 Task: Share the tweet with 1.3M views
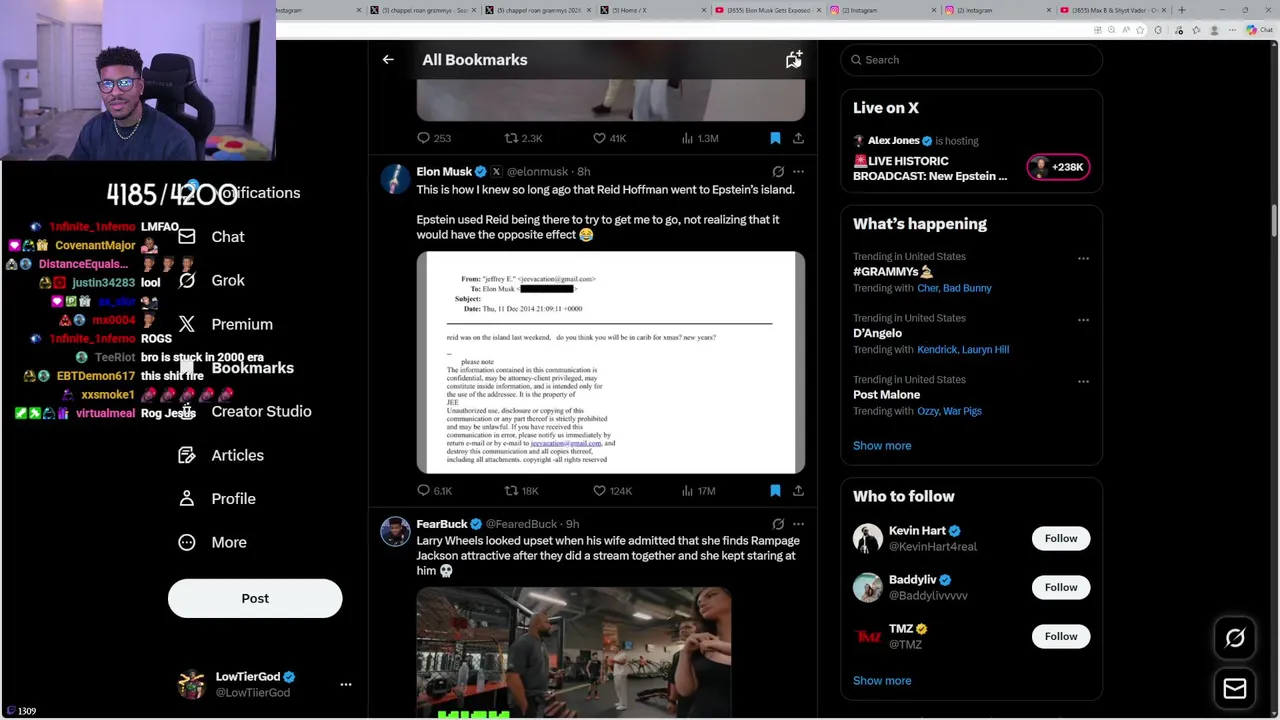pos(798,138)
